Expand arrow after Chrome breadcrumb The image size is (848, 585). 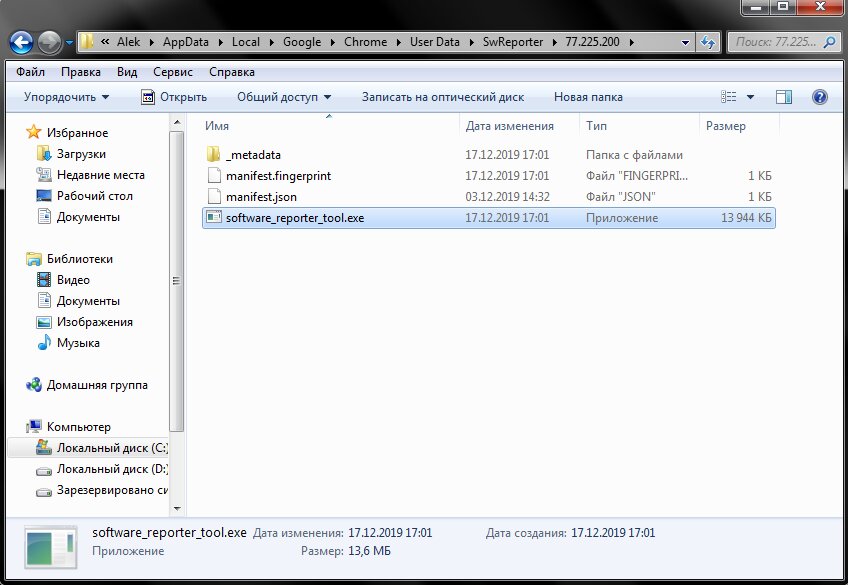(398, 42)
